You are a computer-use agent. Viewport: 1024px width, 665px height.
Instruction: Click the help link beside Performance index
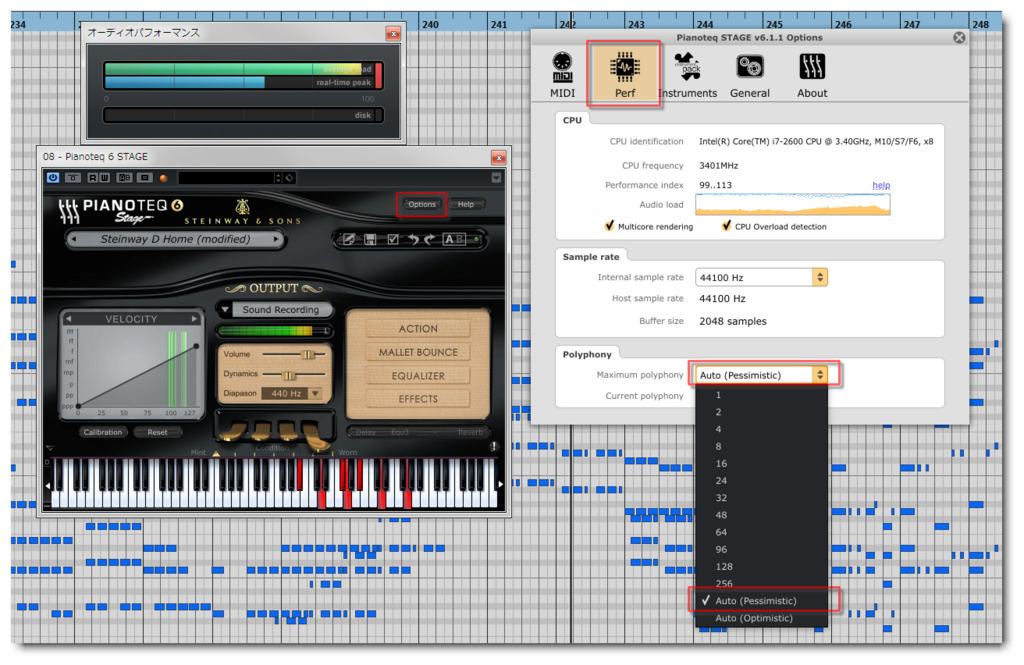coord(881,186)
